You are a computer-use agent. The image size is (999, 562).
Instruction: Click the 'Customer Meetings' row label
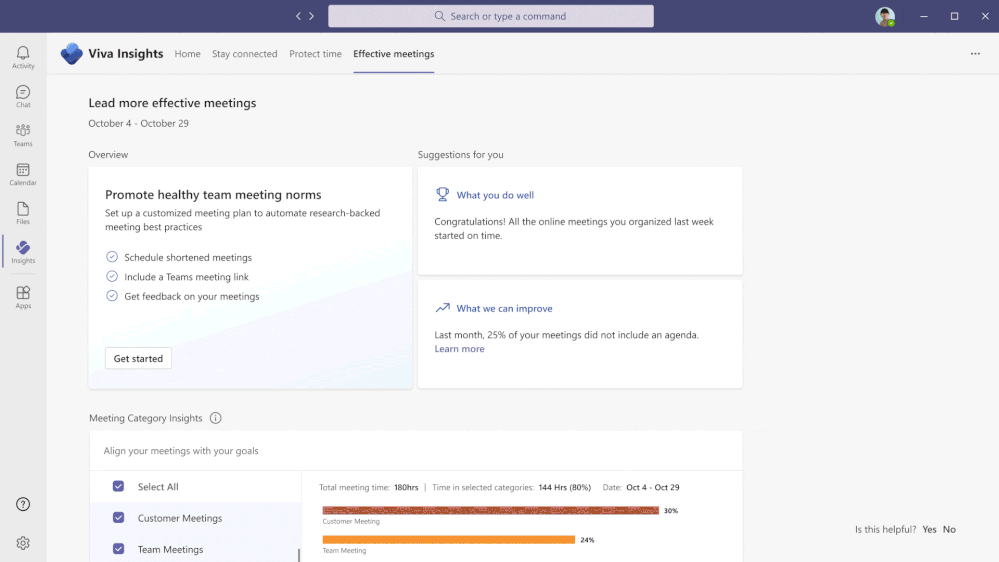click(x=180, y=518)
